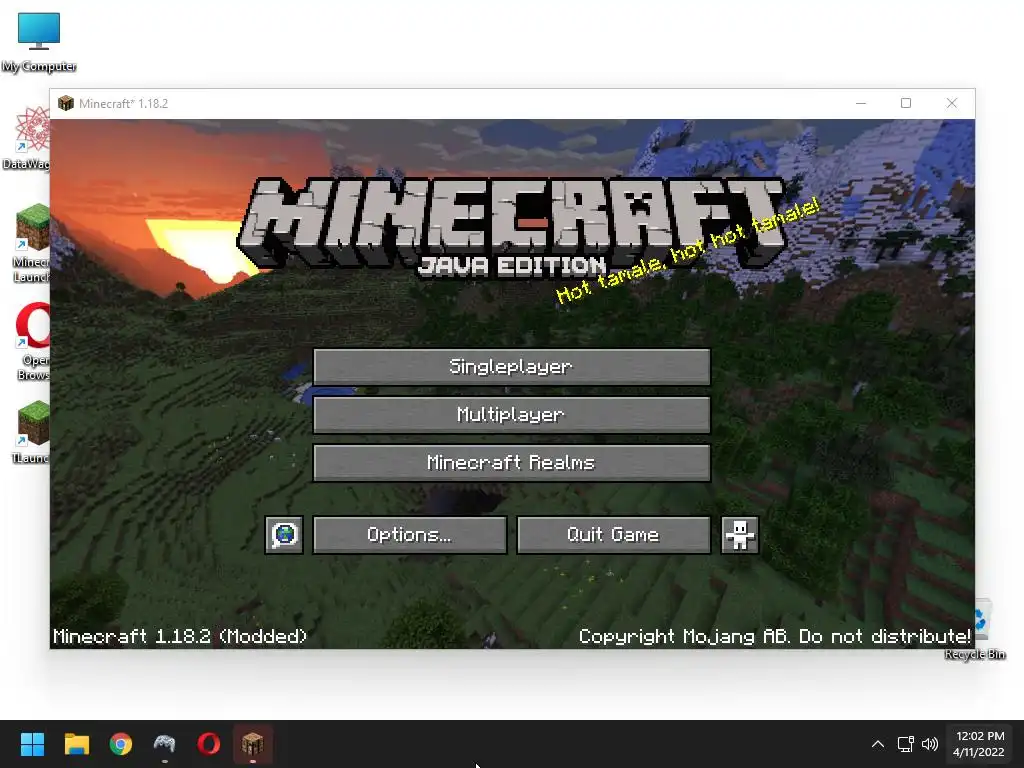
Task: Minimize the Minecraft window
Action: point(861,103)
